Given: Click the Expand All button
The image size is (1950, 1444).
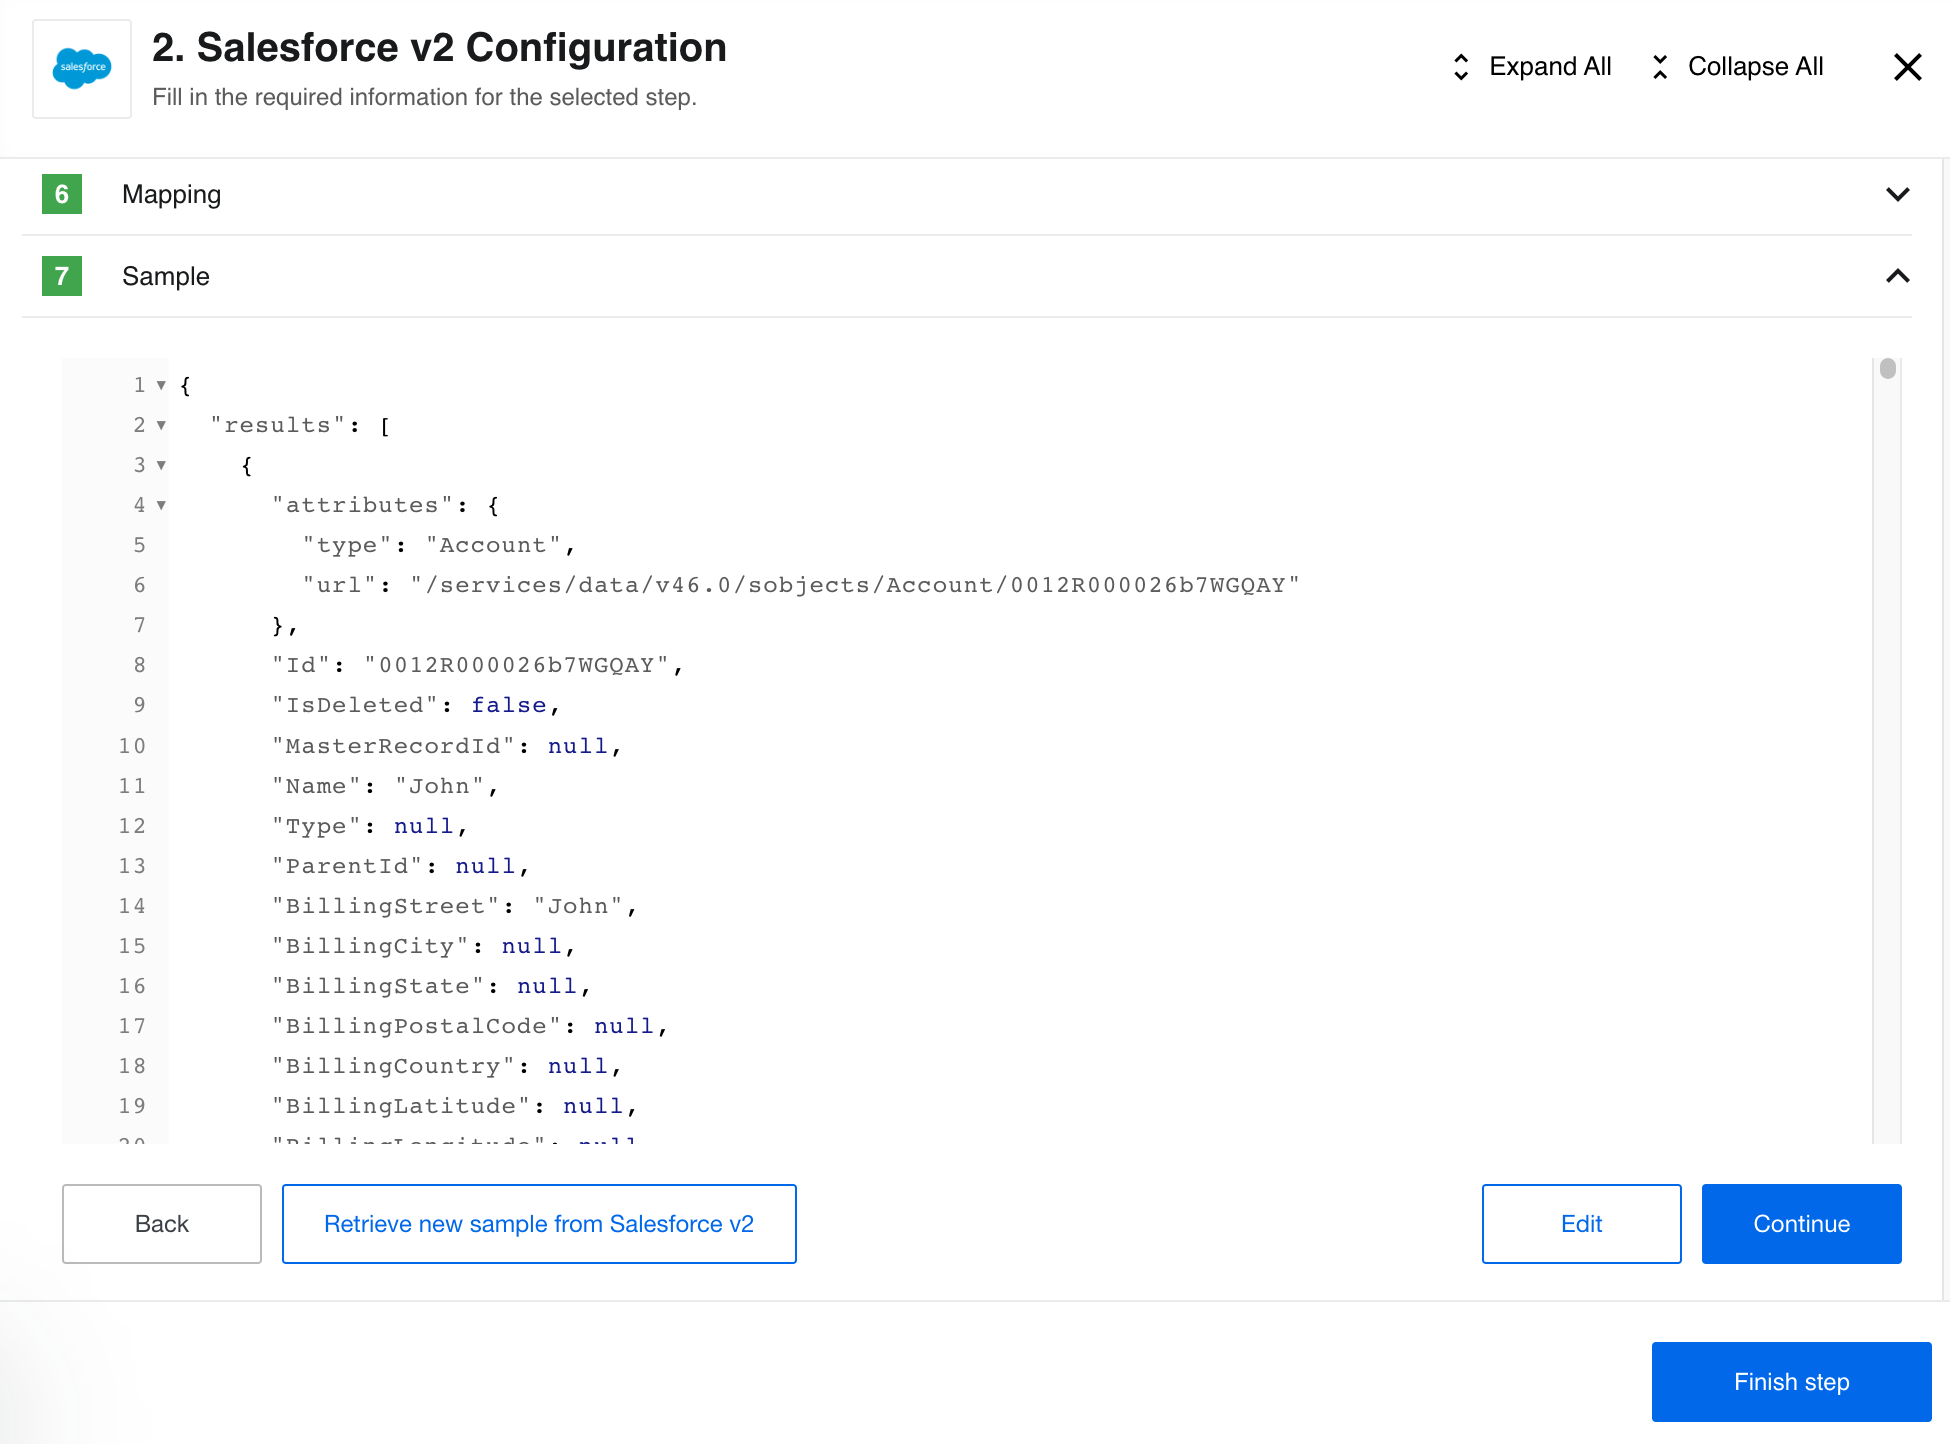Looking at the screenshot, I should (x=1531, y=67).
